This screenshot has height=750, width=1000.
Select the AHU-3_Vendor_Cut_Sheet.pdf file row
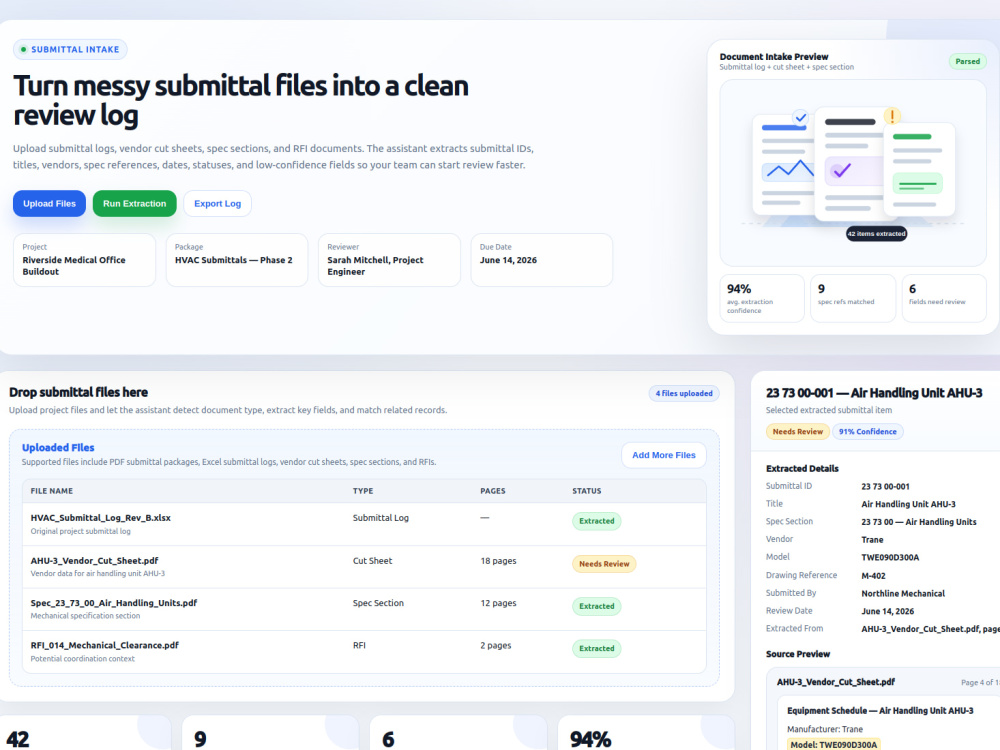click(x=364, y=567)
